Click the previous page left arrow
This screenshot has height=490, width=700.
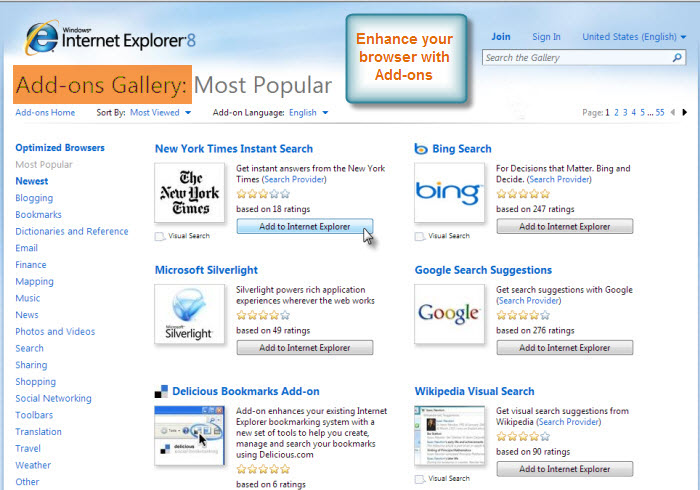pos(673,113)
